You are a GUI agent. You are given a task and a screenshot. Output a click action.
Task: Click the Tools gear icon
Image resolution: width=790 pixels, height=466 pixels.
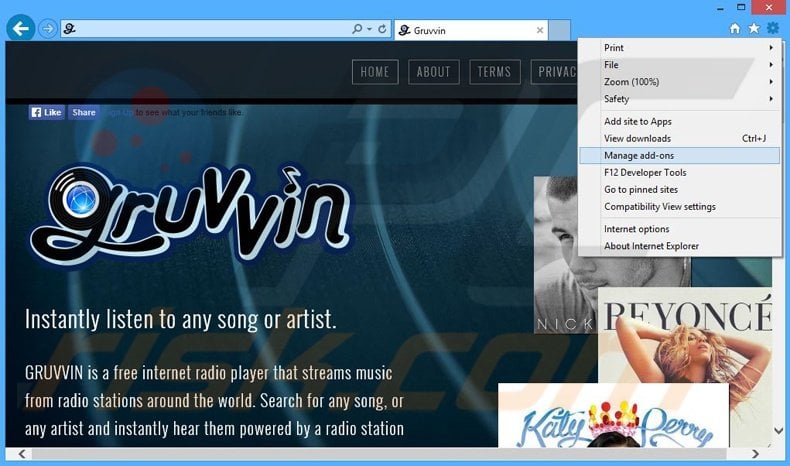(772, 28)
